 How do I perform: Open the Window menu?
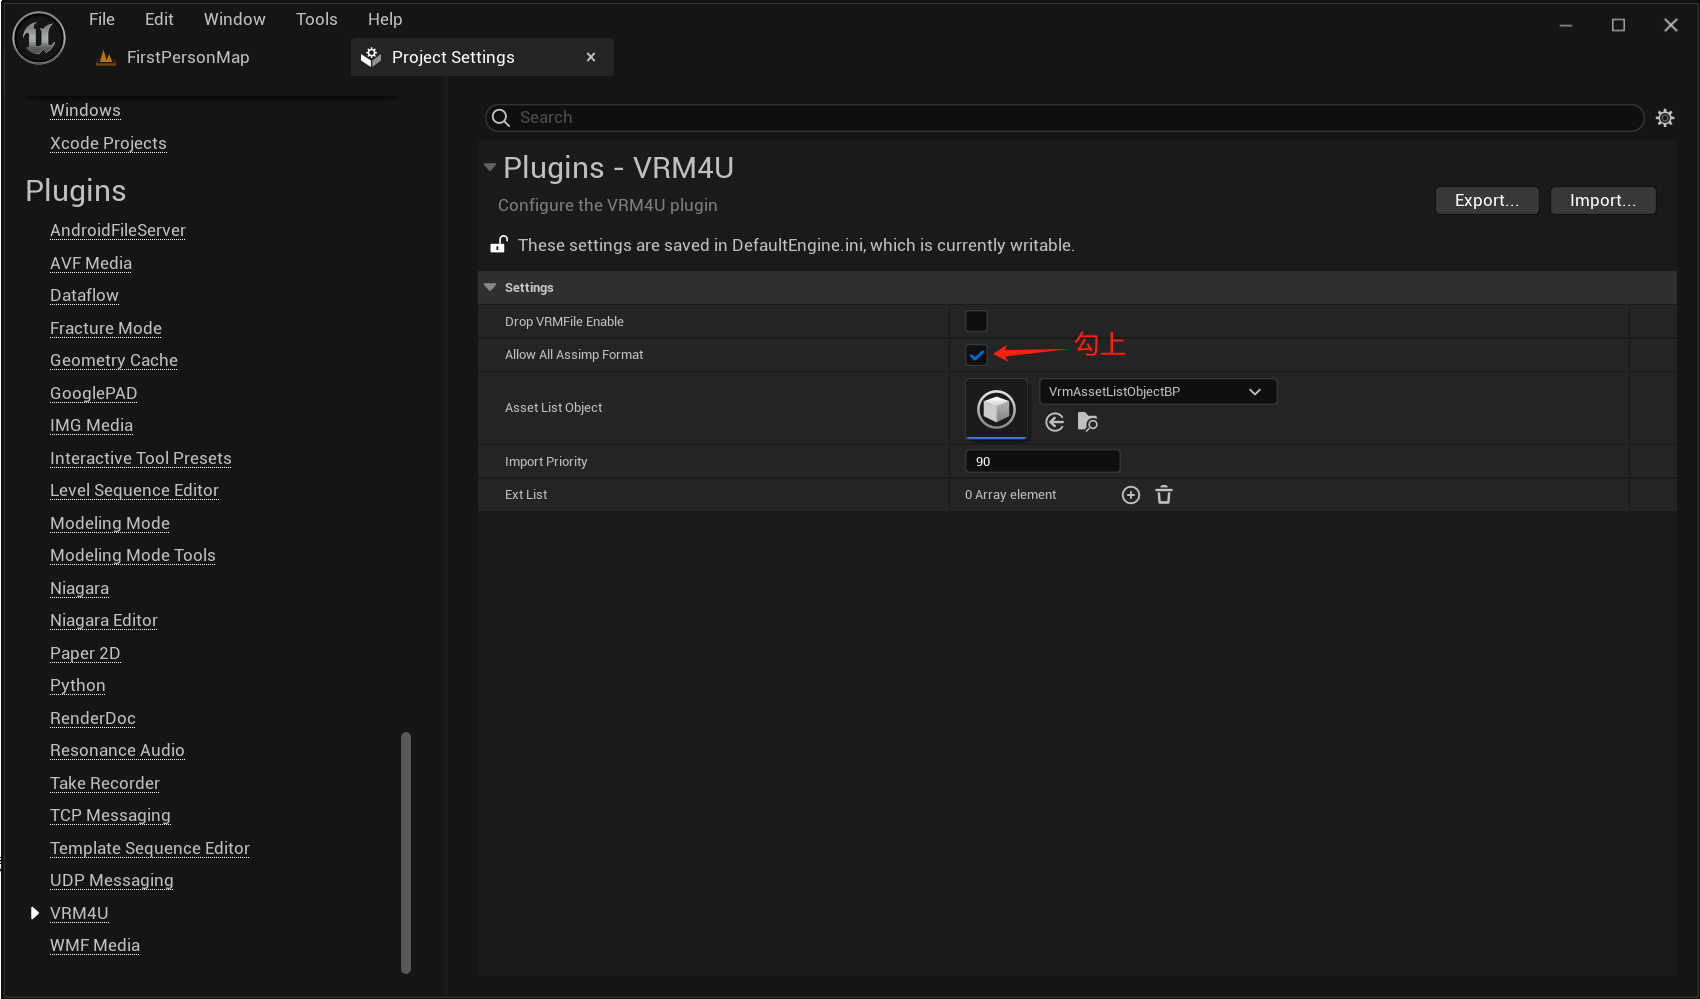pyautogui.click(x=235, y=19)
